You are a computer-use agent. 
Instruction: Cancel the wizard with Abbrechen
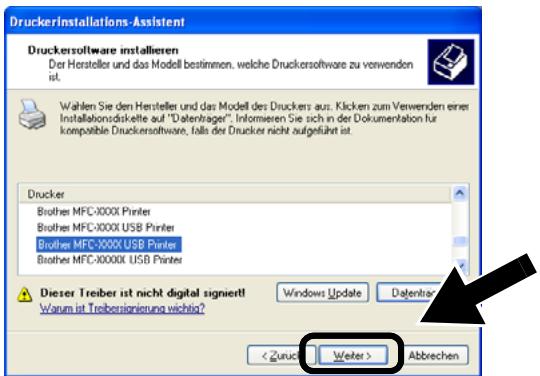point(433,355)
